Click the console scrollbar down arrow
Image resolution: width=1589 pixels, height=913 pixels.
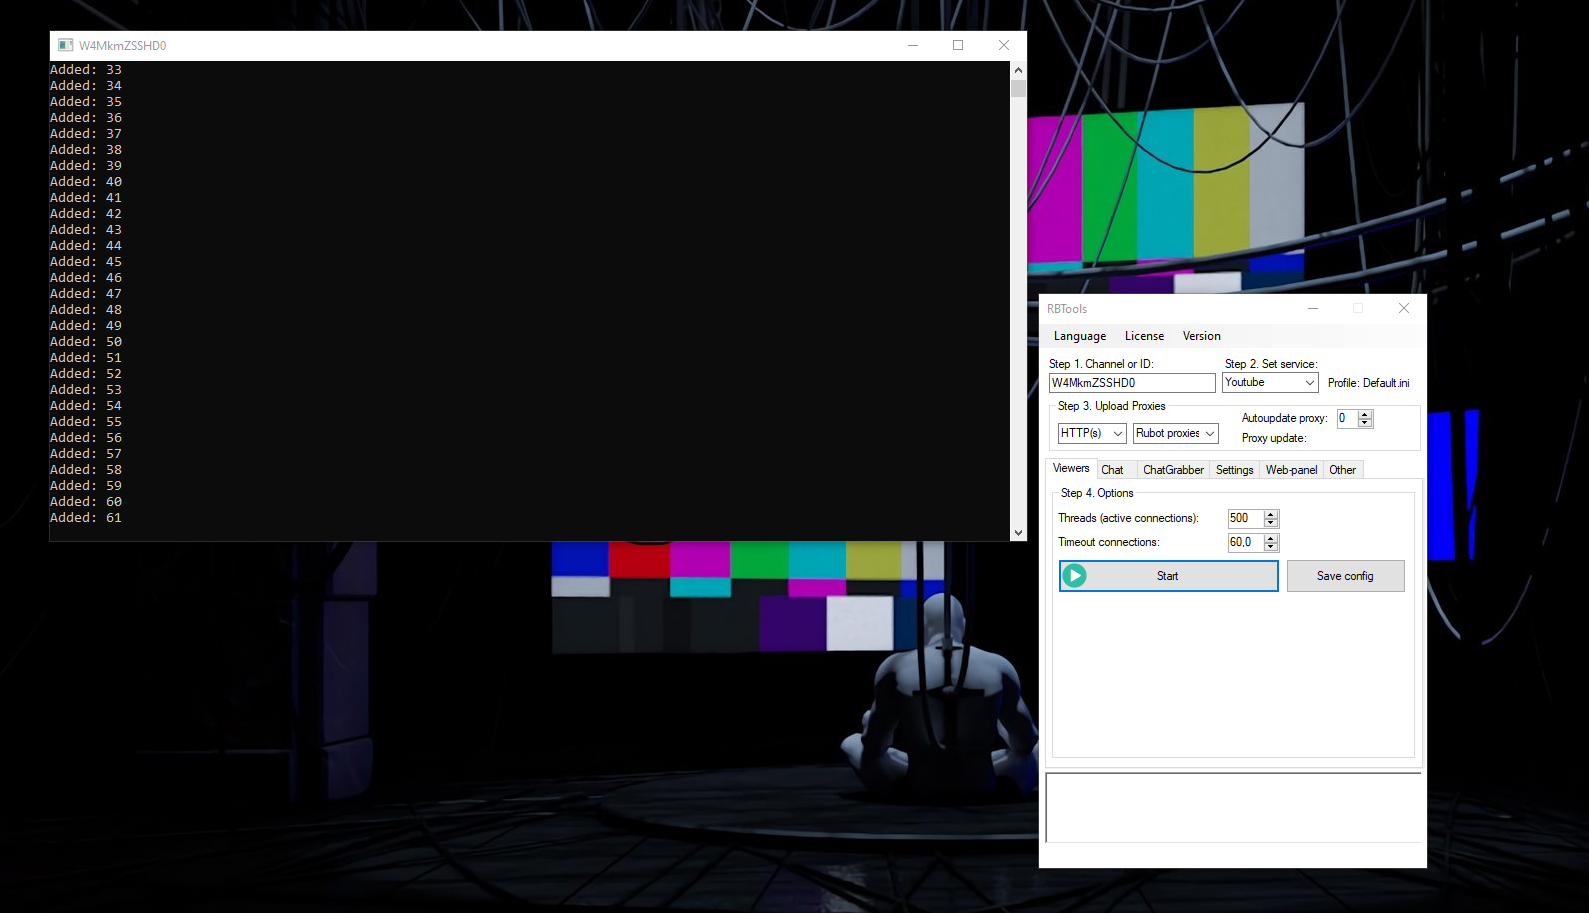[x=1018, y=533]
